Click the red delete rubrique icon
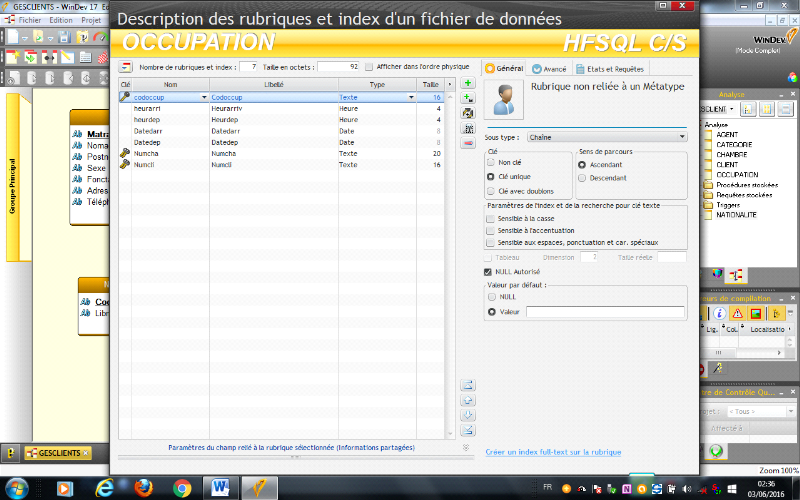 (x=468, y=143)
